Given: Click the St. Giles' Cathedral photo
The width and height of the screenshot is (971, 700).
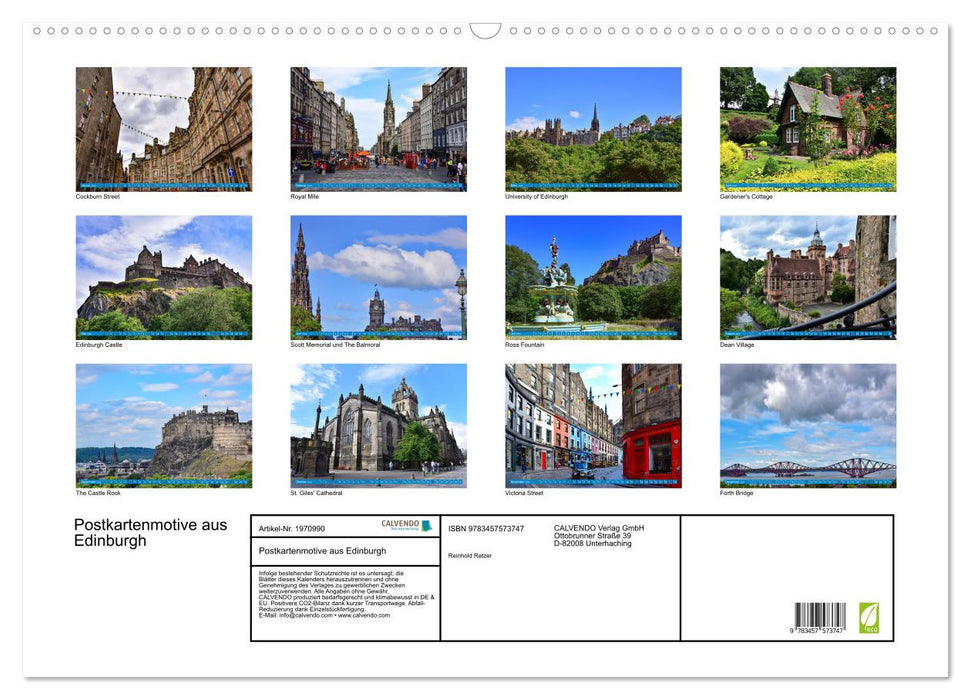Looking at the screenshot, I should click(x=378, y=425).
